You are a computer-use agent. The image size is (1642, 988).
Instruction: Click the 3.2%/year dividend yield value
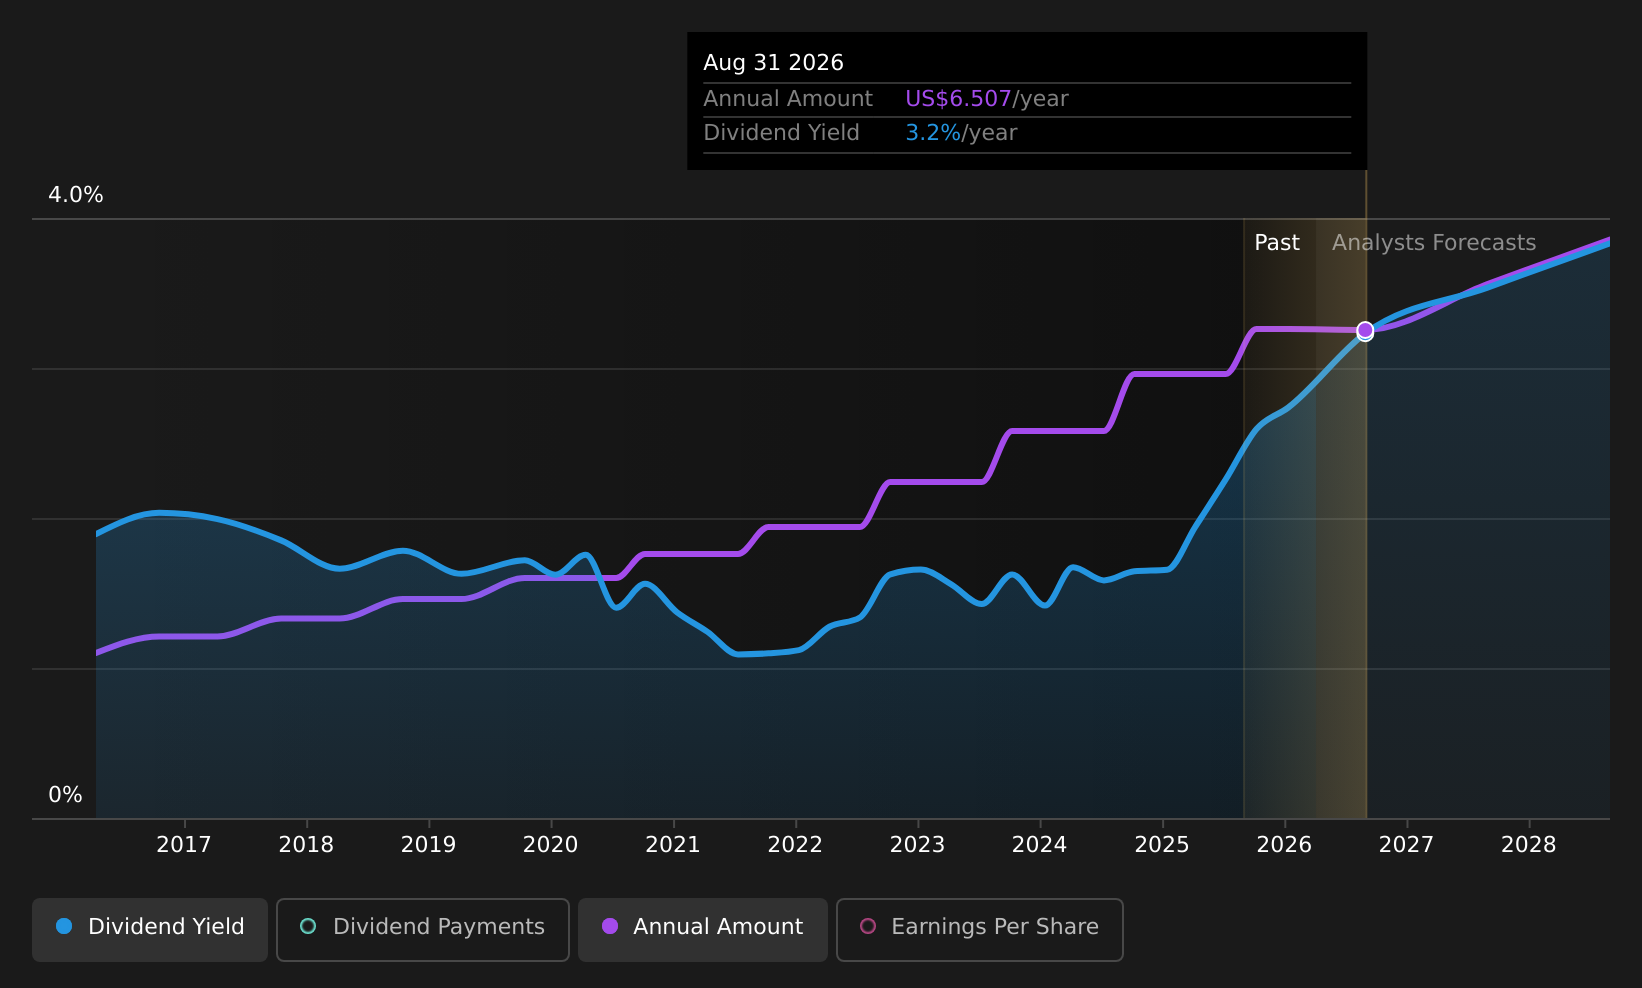click(x=961, y=133)
